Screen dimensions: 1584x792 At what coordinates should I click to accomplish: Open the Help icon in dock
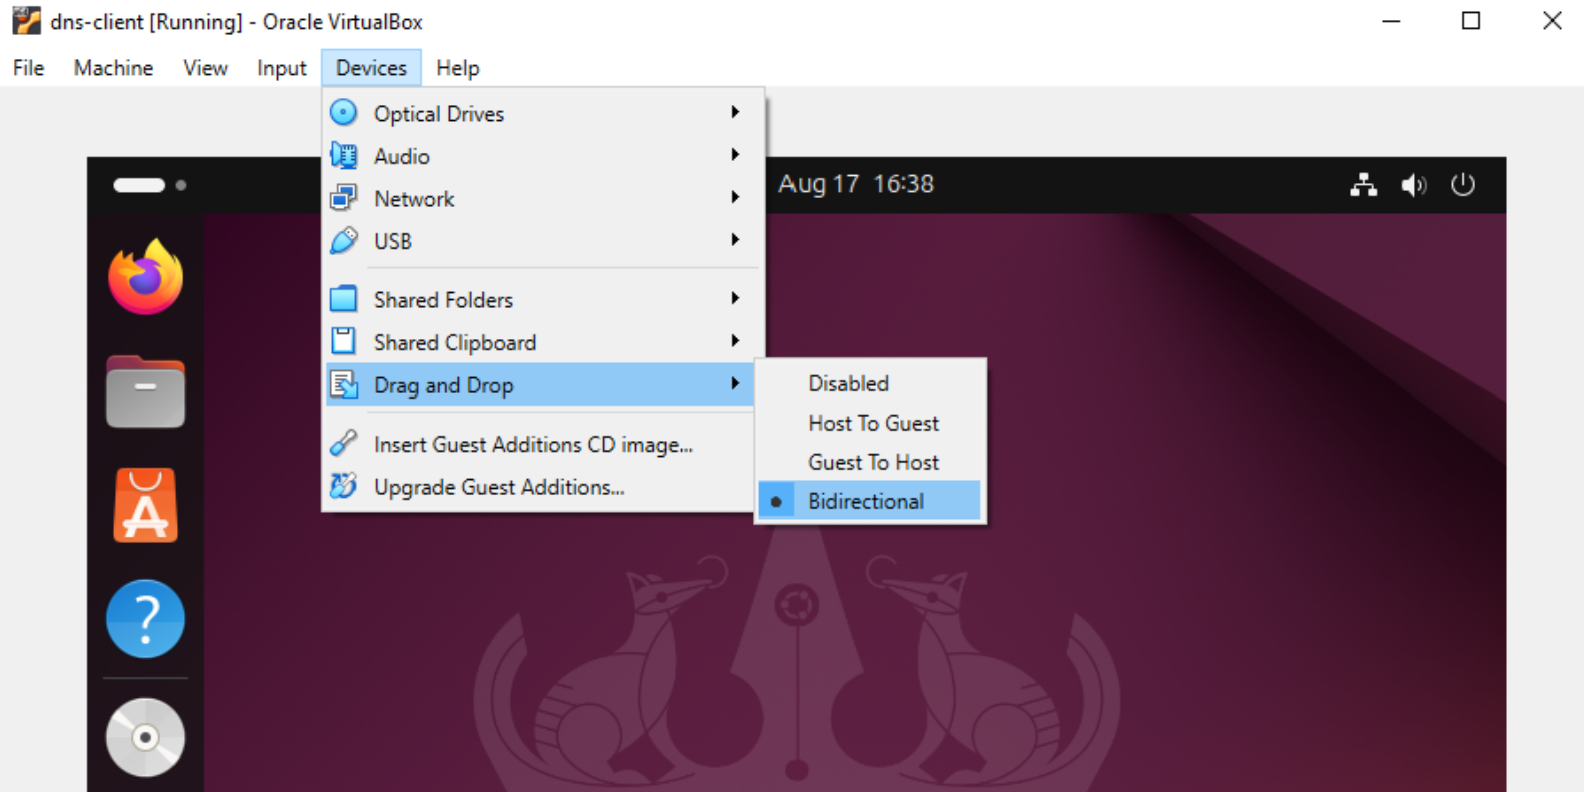point(146,619)
